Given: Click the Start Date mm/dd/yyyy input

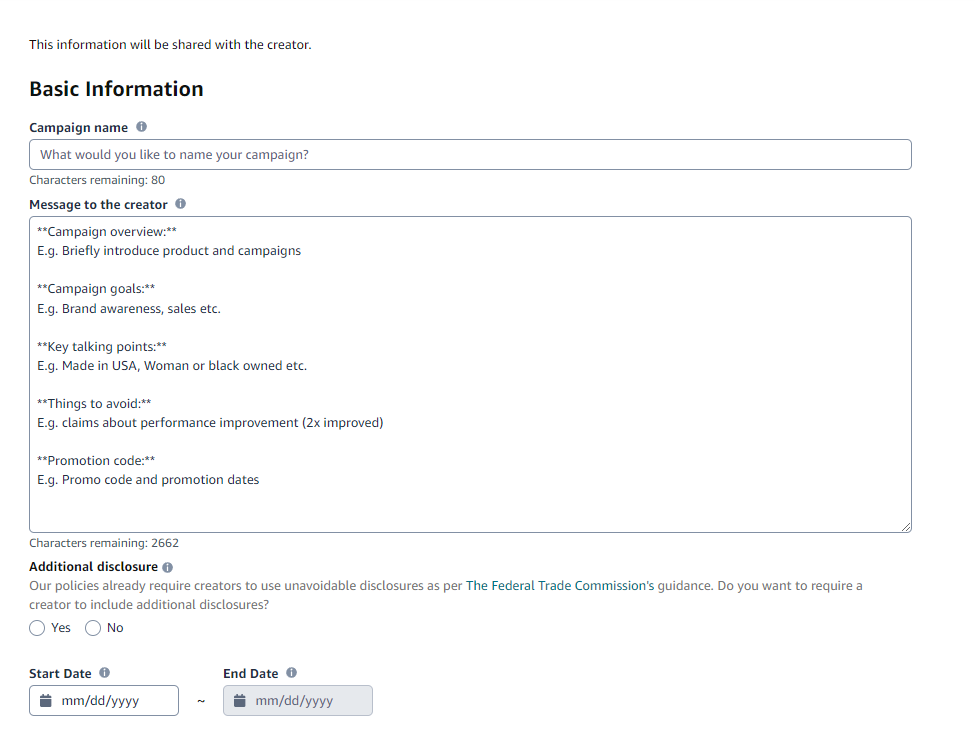Looking at the screenshot, I should [110, 700].
